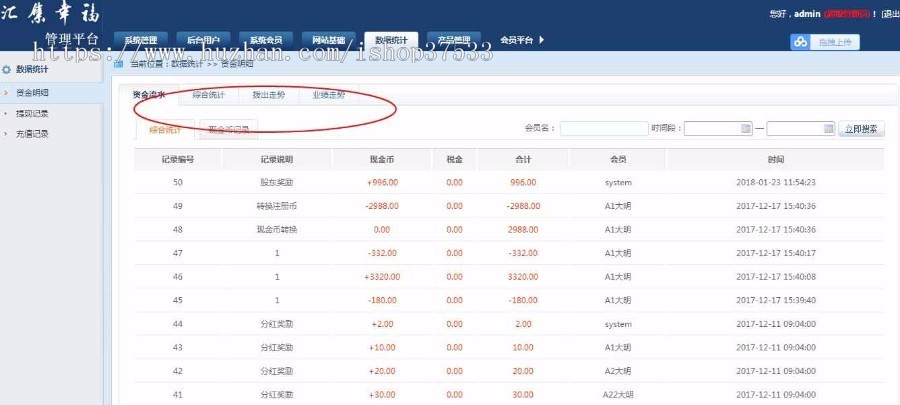The width and height of the screenshot is (900, 405).
Task: Click the 2988.00 total in row 48
Action: click(523, 229)
